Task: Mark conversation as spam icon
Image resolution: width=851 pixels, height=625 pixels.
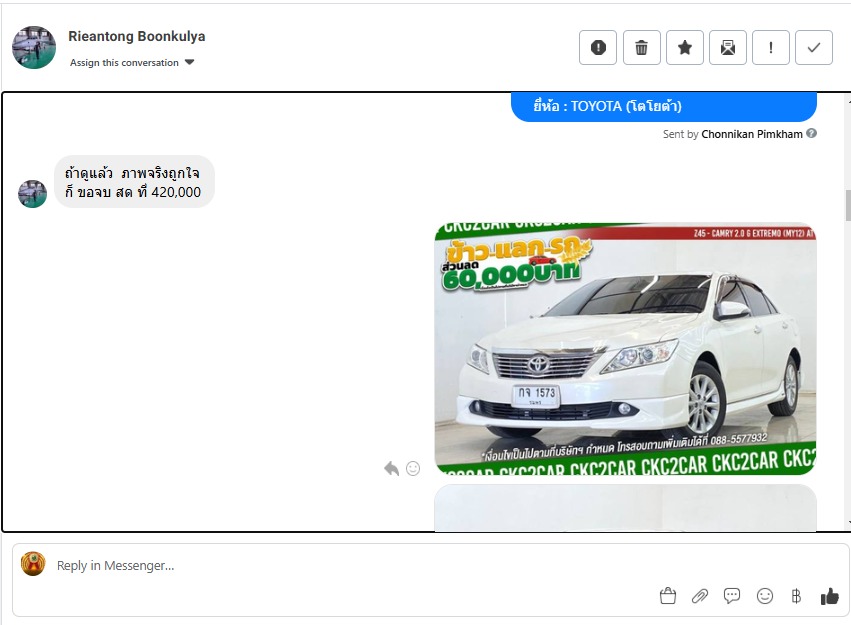Action: 598,48
